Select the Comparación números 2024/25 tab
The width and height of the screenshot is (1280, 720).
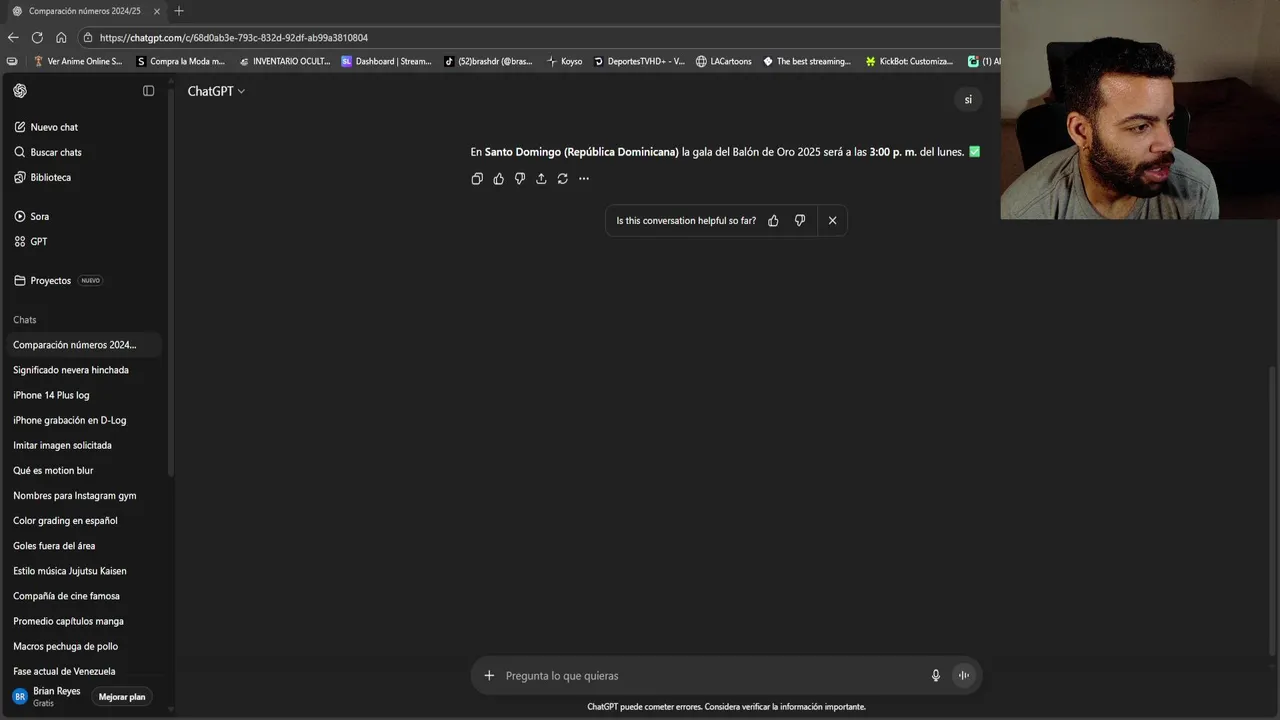(85, 11)
